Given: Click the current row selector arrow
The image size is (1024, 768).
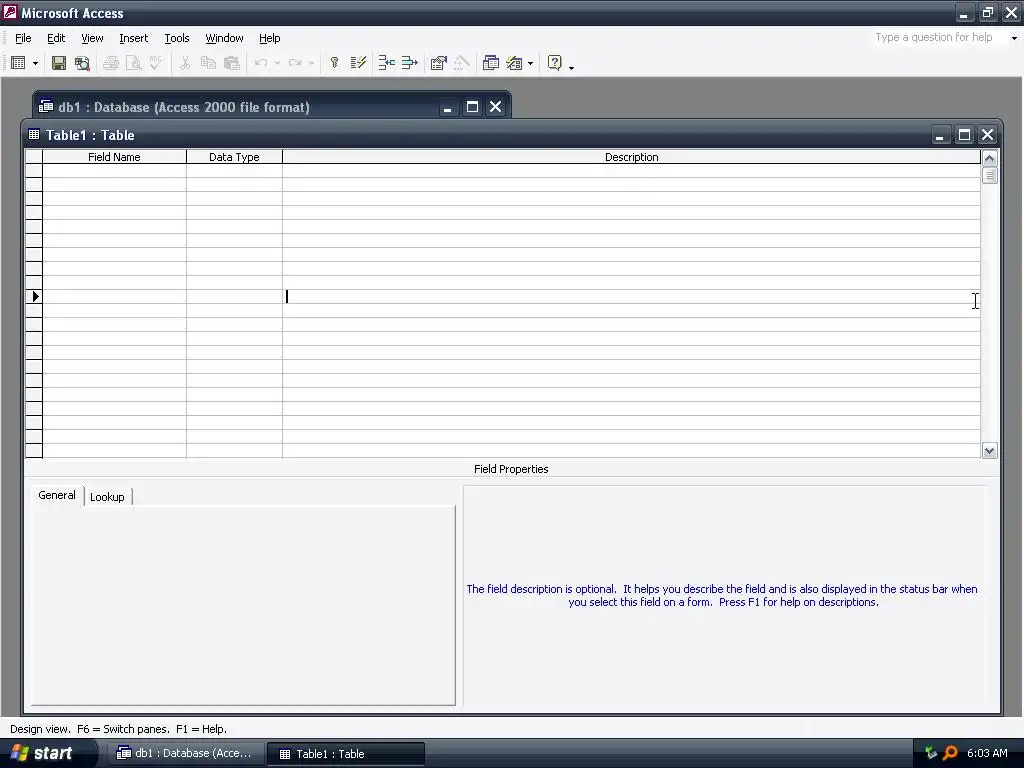Looking at the screenshot, I should point(34,296).
